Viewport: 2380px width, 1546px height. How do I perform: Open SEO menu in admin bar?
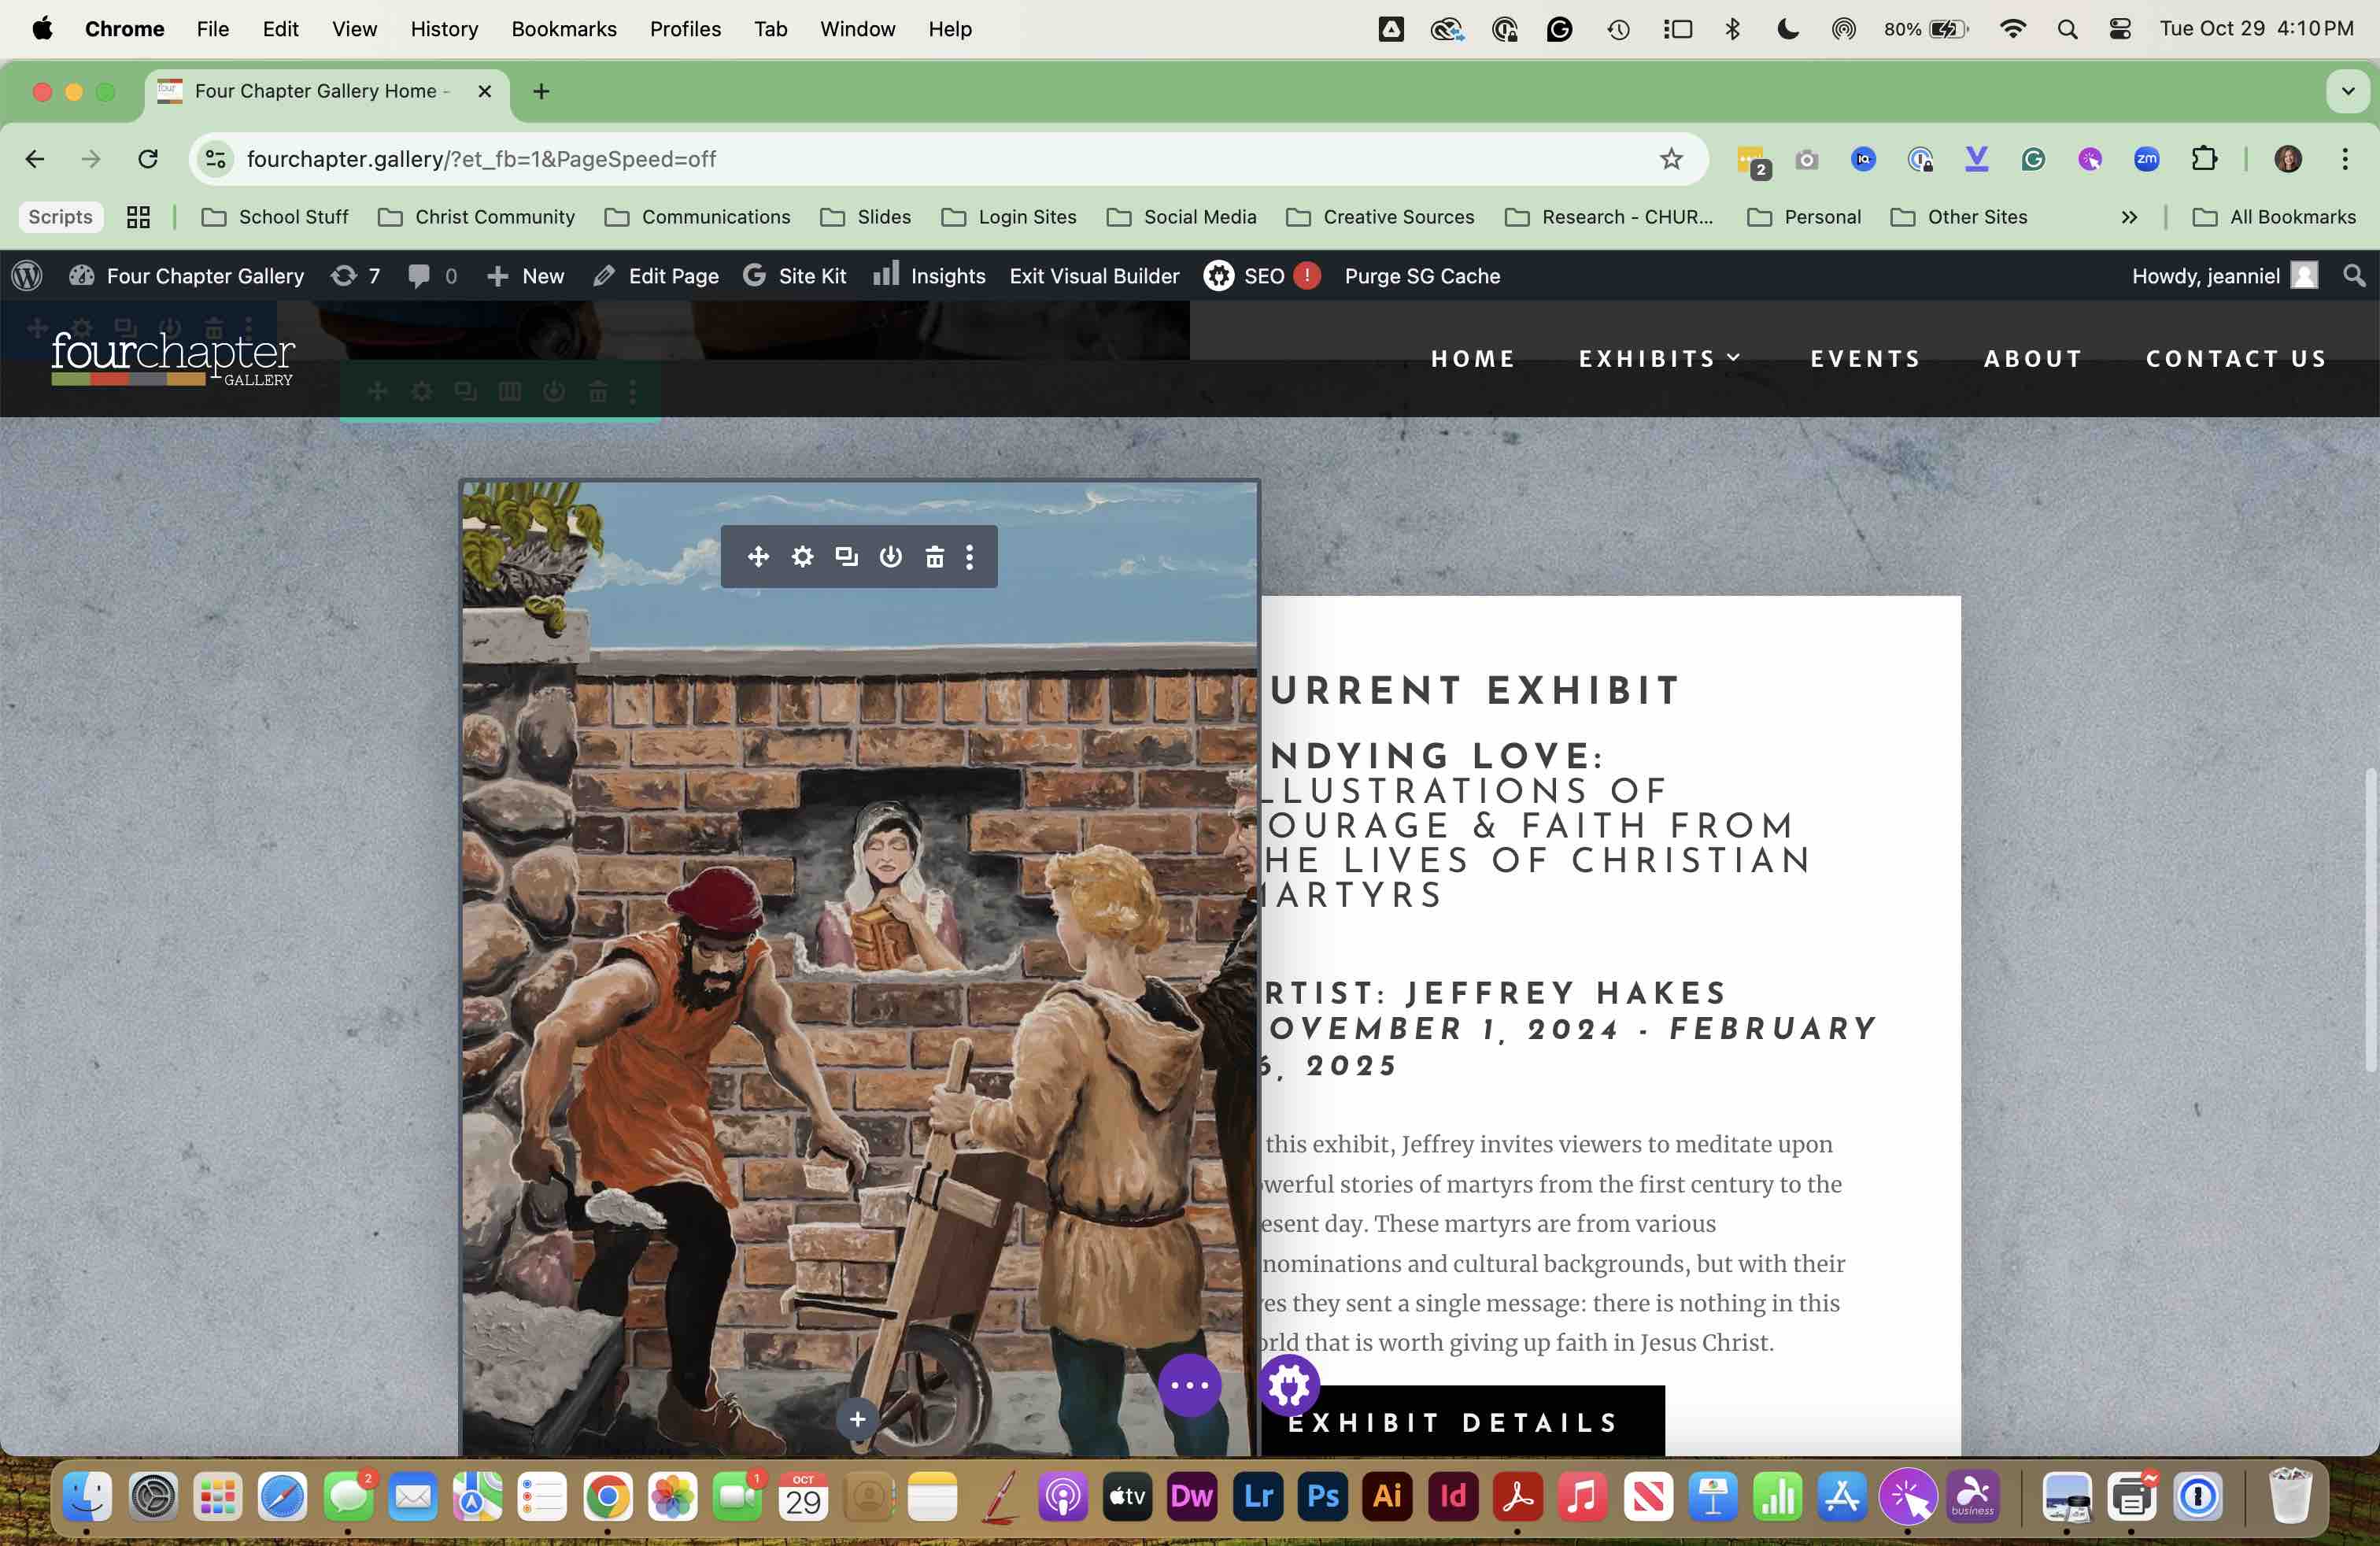[1262, 276]
